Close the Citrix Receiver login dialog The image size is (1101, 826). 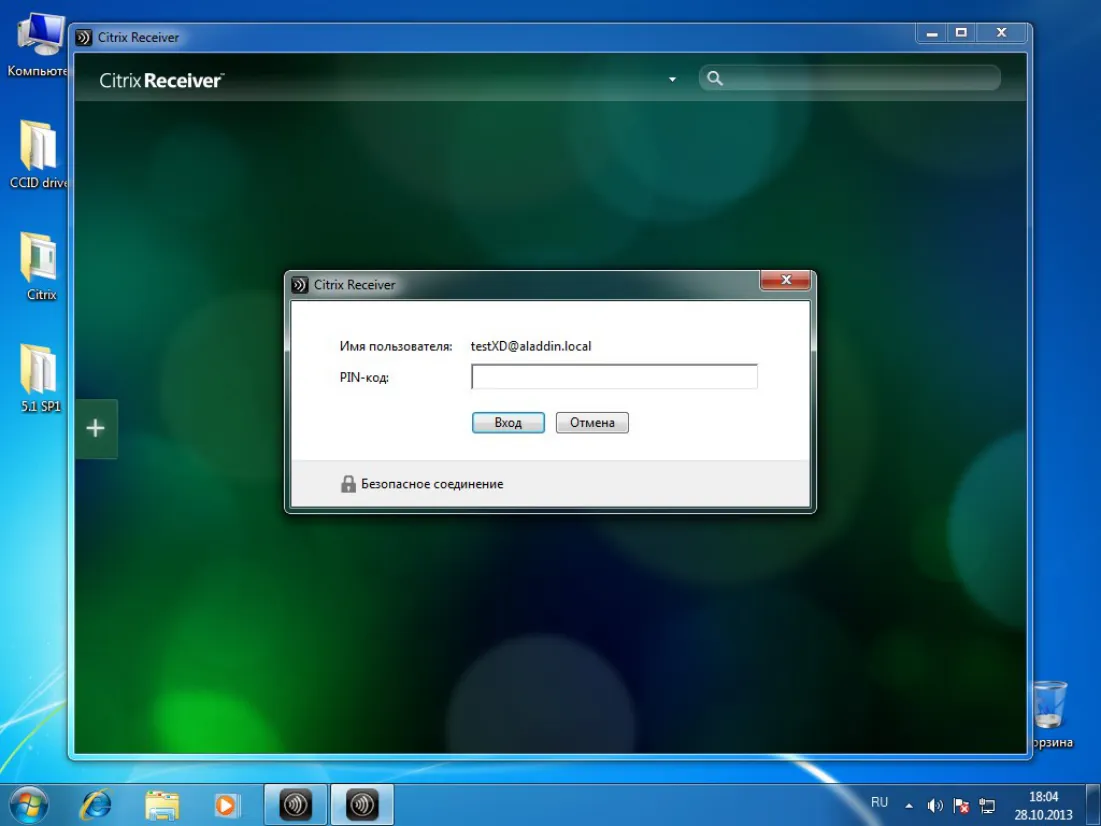point(785,280)
